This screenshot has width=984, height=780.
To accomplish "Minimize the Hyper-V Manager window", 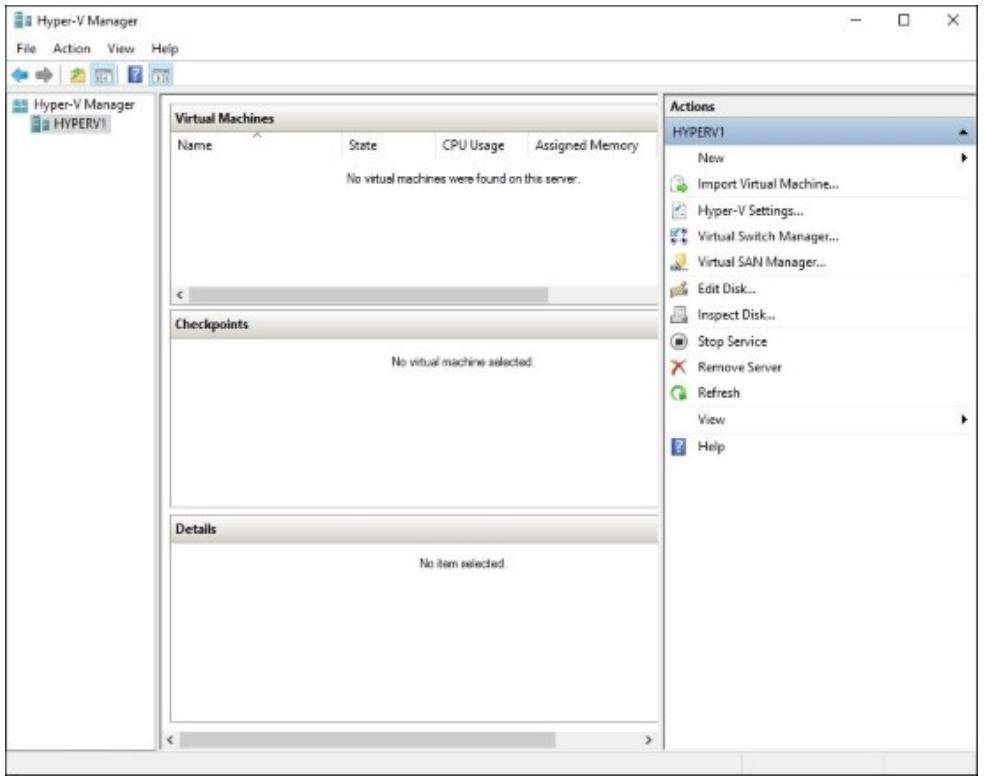I will pos(856,21).
